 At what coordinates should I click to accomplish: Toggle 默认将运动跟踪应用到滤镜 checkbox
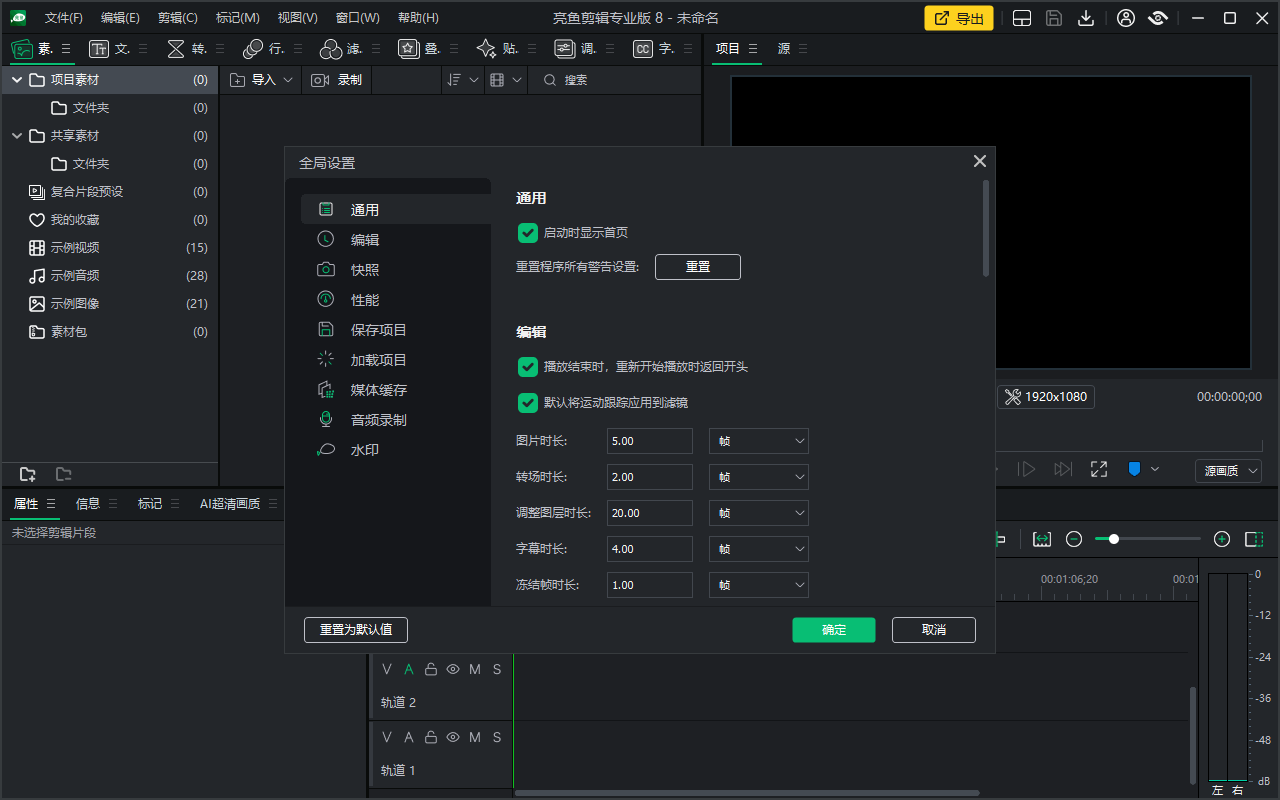[528, 403]
